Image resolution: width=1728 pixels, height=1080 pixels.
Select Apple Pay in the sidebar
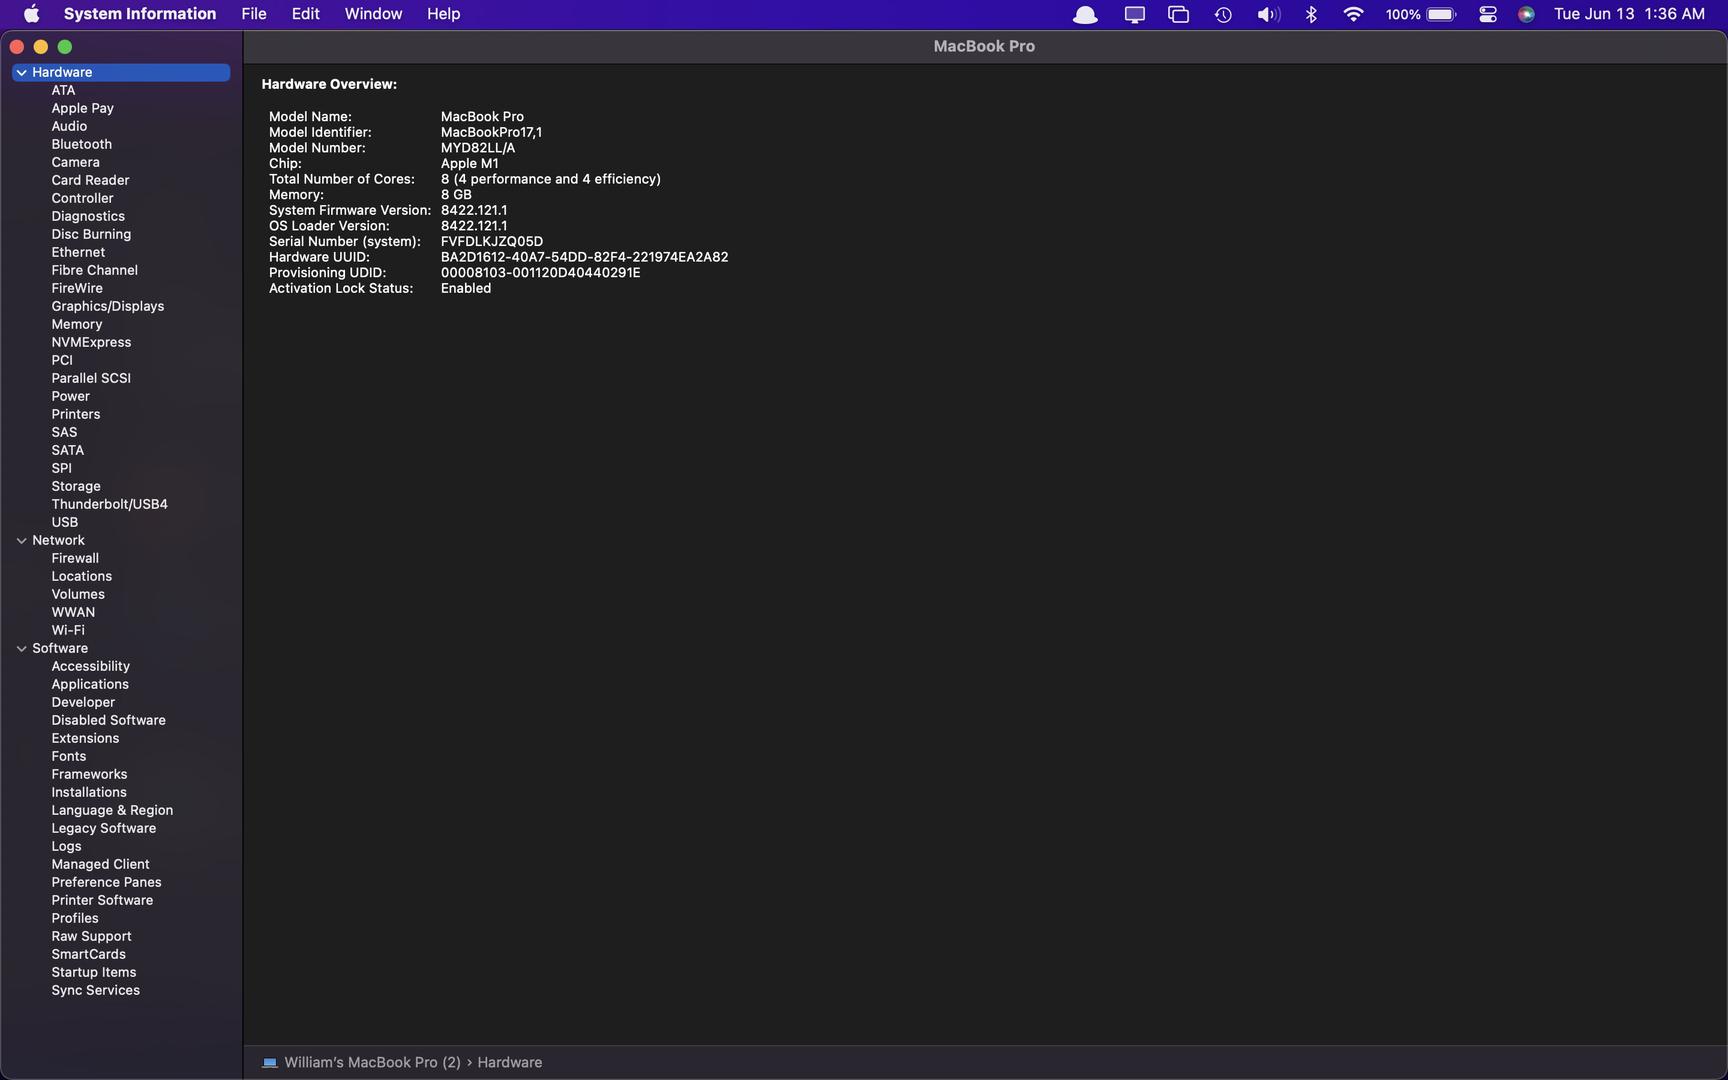click(x=82, y=108)
